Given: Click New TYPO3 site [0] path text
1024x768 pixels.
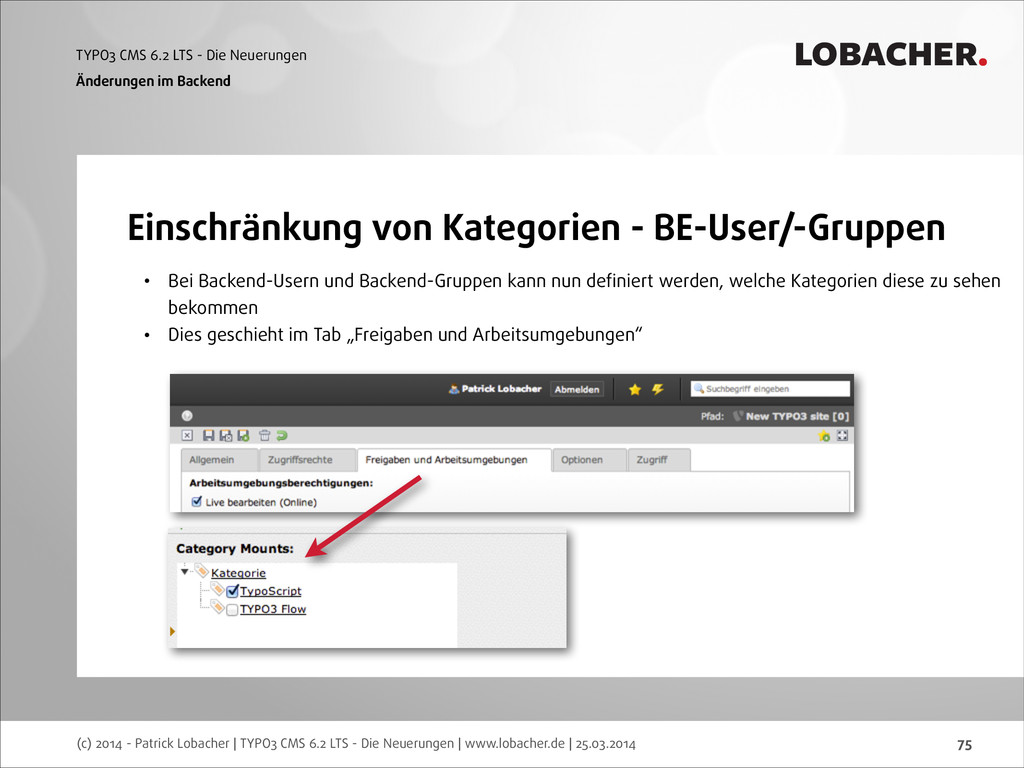Looking at the screenshot, I should (797, 416).
